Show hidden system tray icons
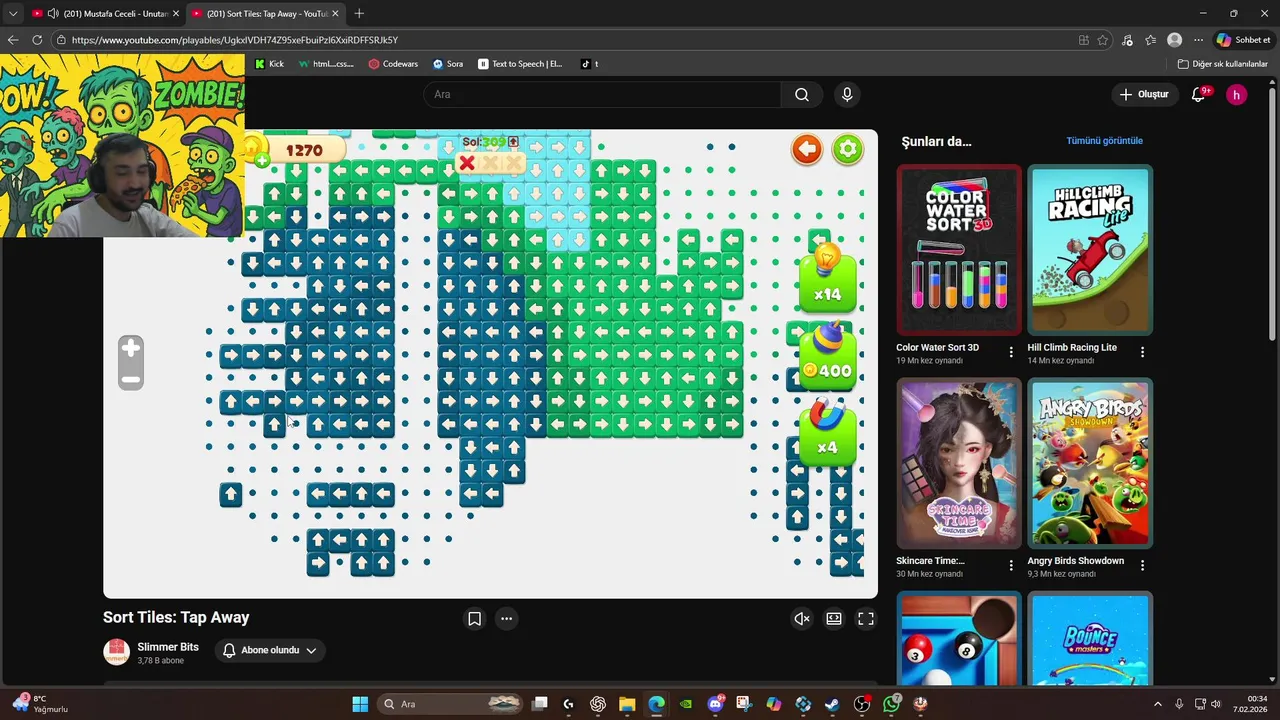The height and width of the screenshot is (720, 1280). tap(1158, 704)
